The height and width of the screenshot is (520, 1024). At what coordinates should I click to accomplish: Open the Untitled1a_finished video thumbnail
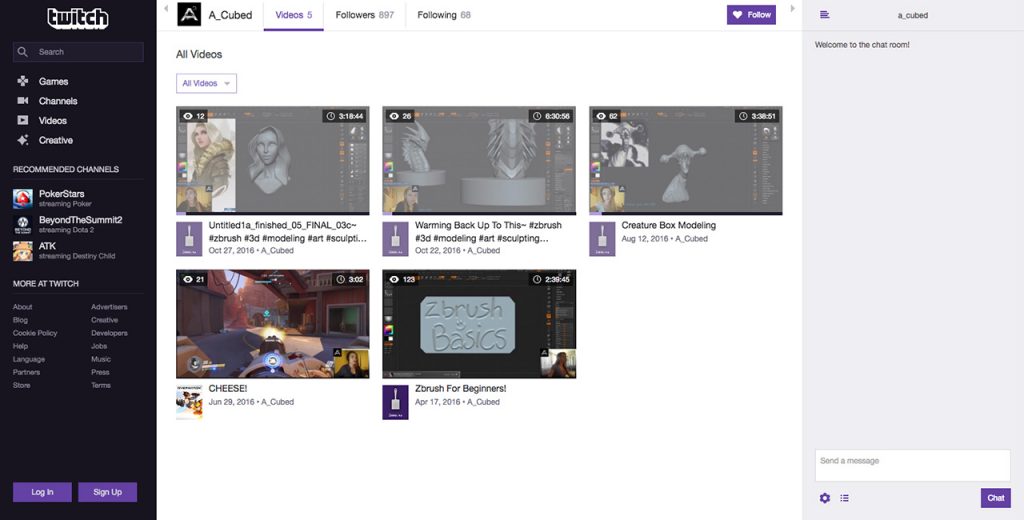(x=273, y=161)
